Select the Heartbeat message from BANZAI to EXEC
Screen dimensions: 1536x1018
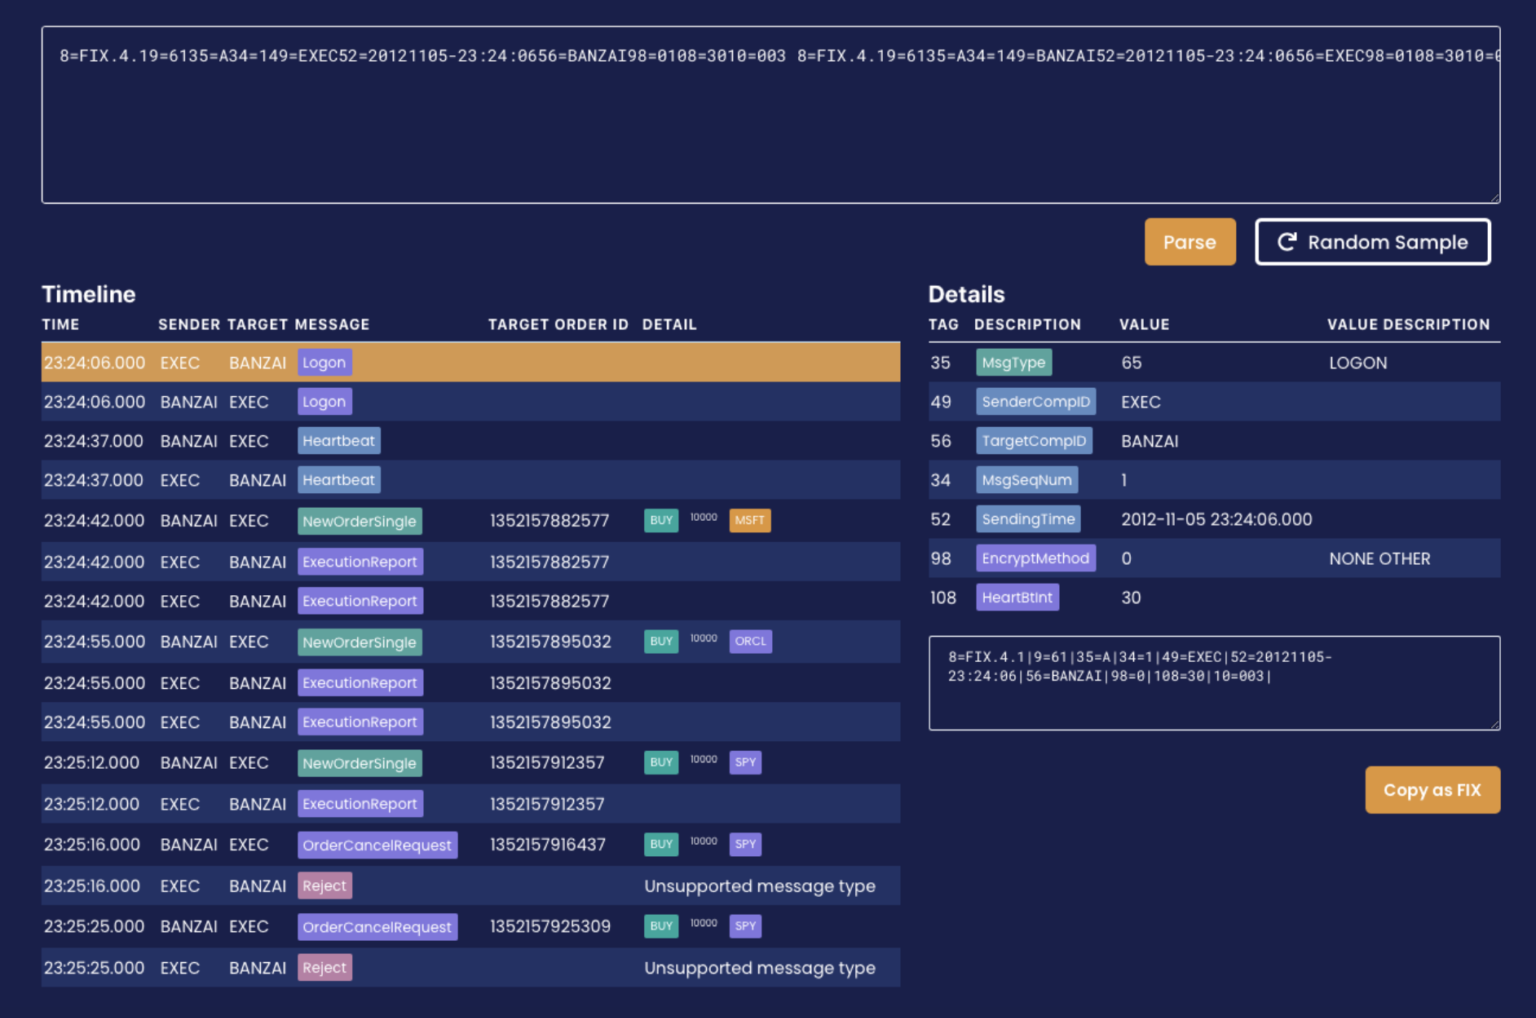click(470, 441)
